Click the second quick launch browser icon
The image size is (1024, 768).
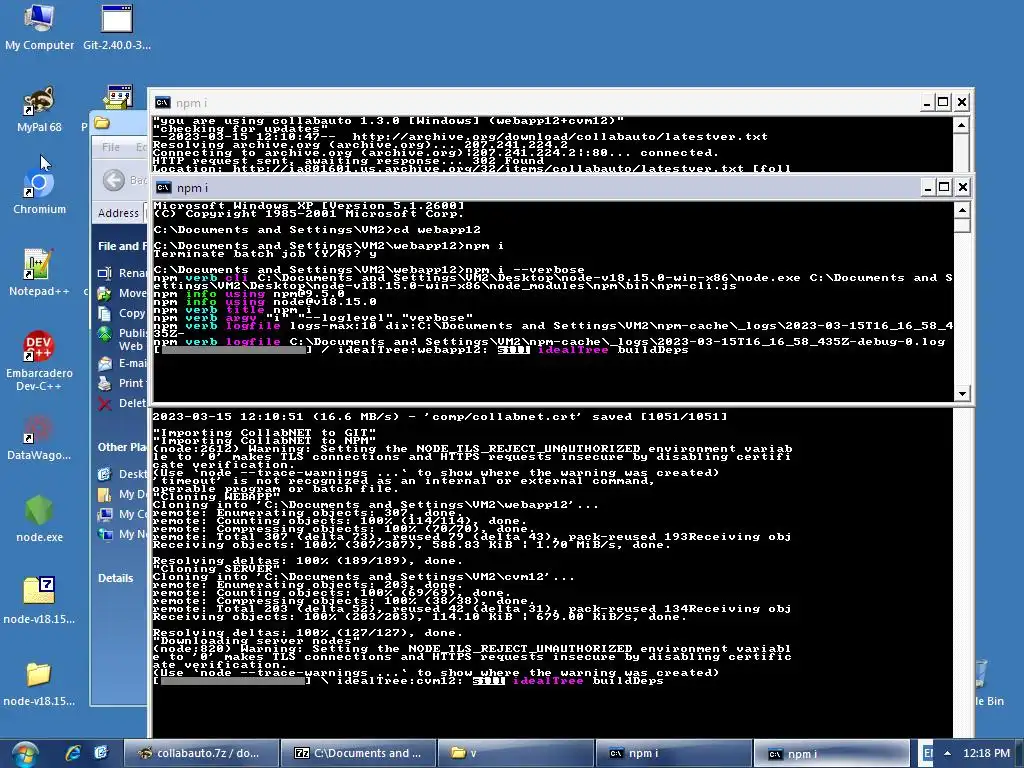click(x=101, y=753)
